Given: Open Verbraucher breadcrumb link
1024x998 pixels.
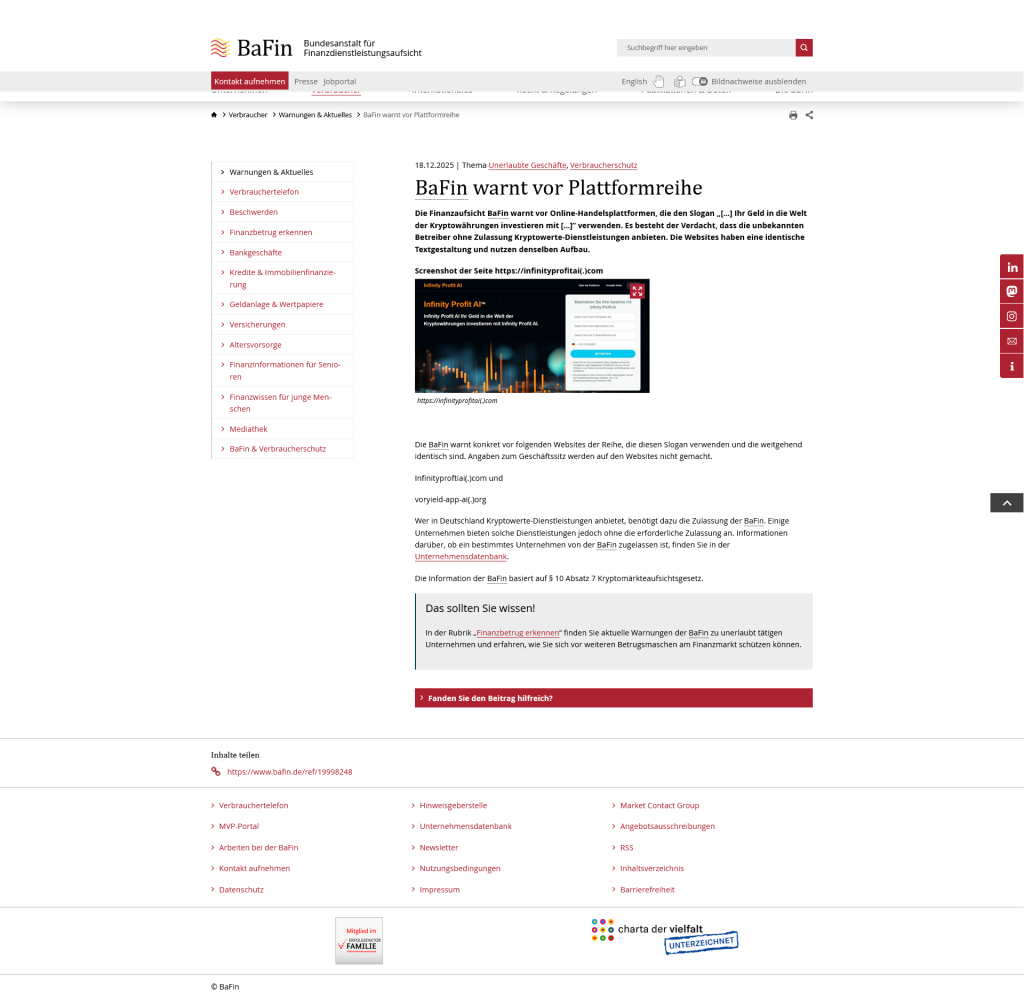Looking at the screenshot, I should pos(248,115).
